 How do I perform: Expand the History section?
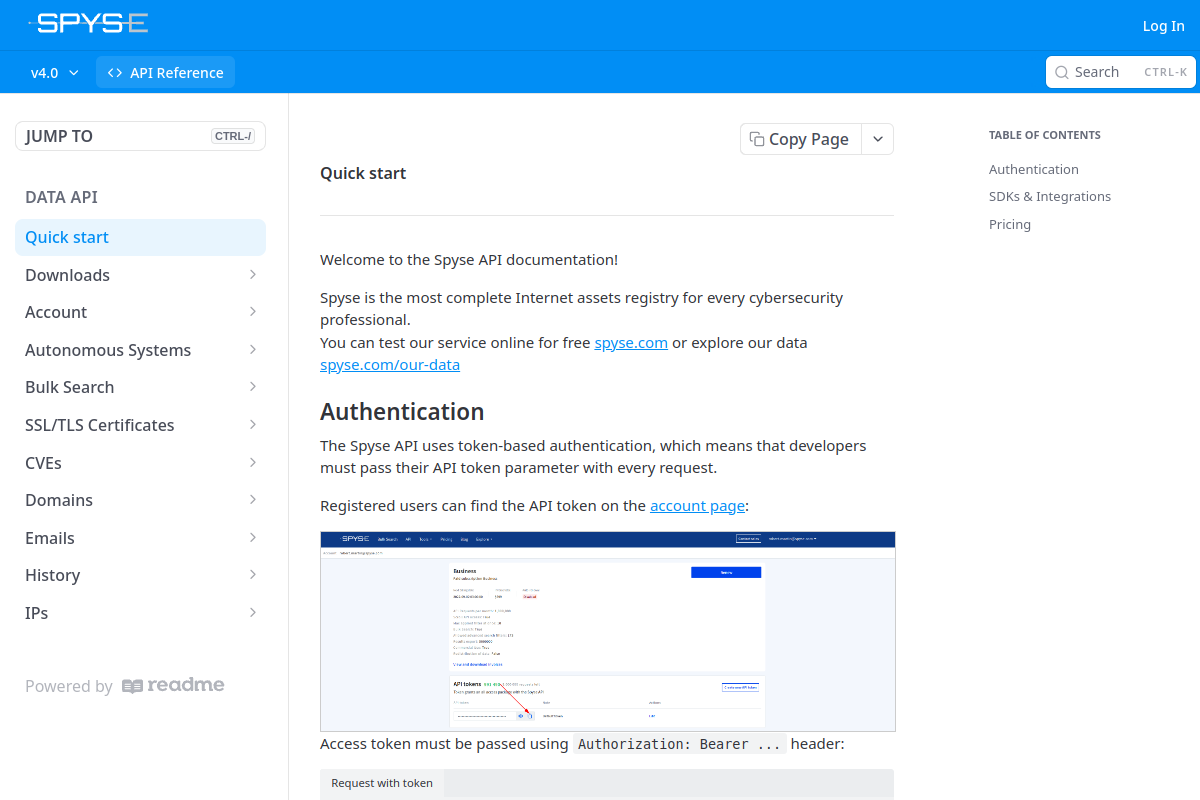tap(253, 575)
